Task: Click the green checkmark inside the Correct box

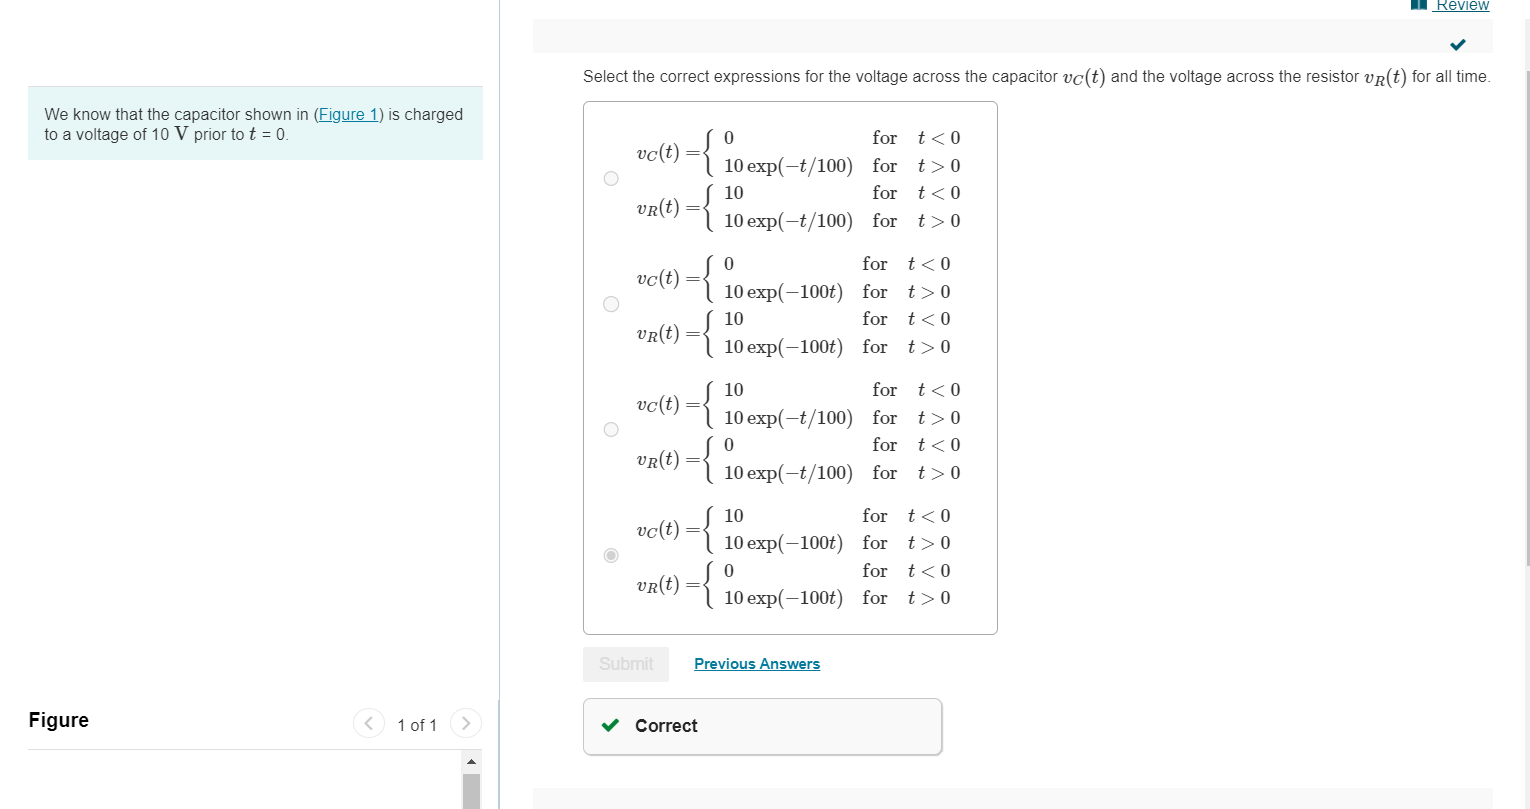Action: coord(611,726)
